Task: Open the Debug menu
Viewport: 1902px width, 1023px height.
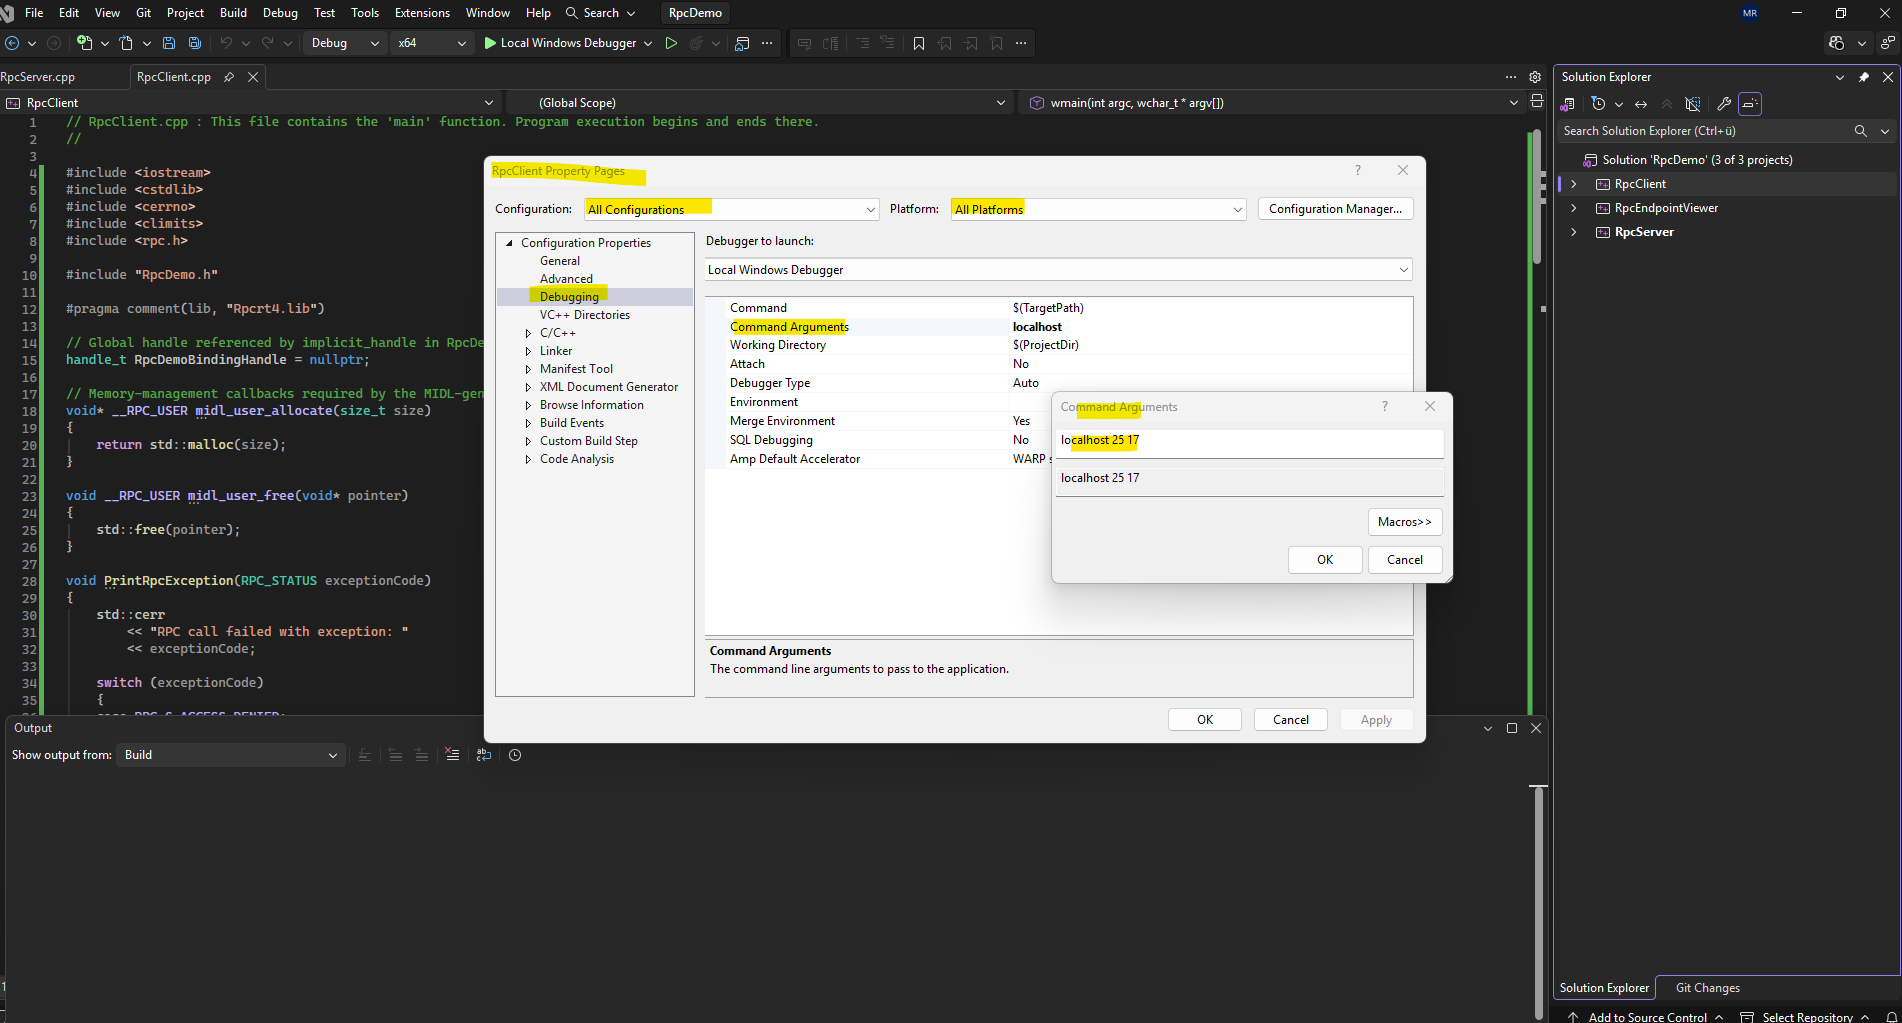Action: [280, 13]
